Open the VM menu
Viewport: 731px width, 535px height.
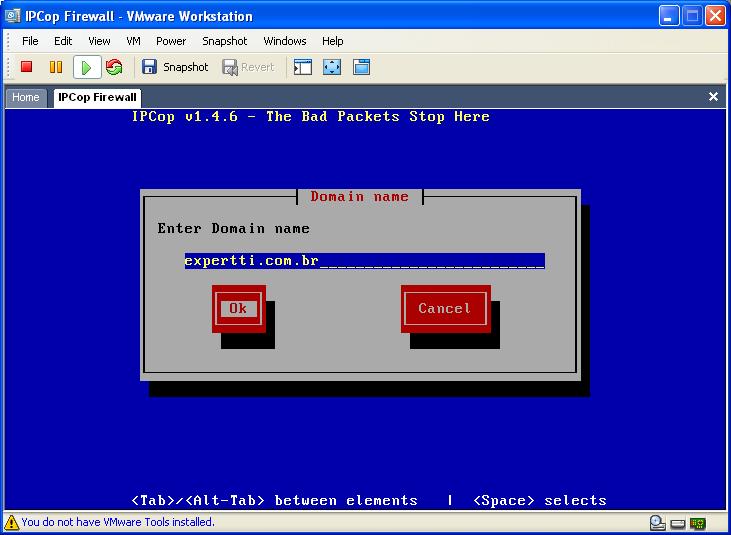[133, 41]
